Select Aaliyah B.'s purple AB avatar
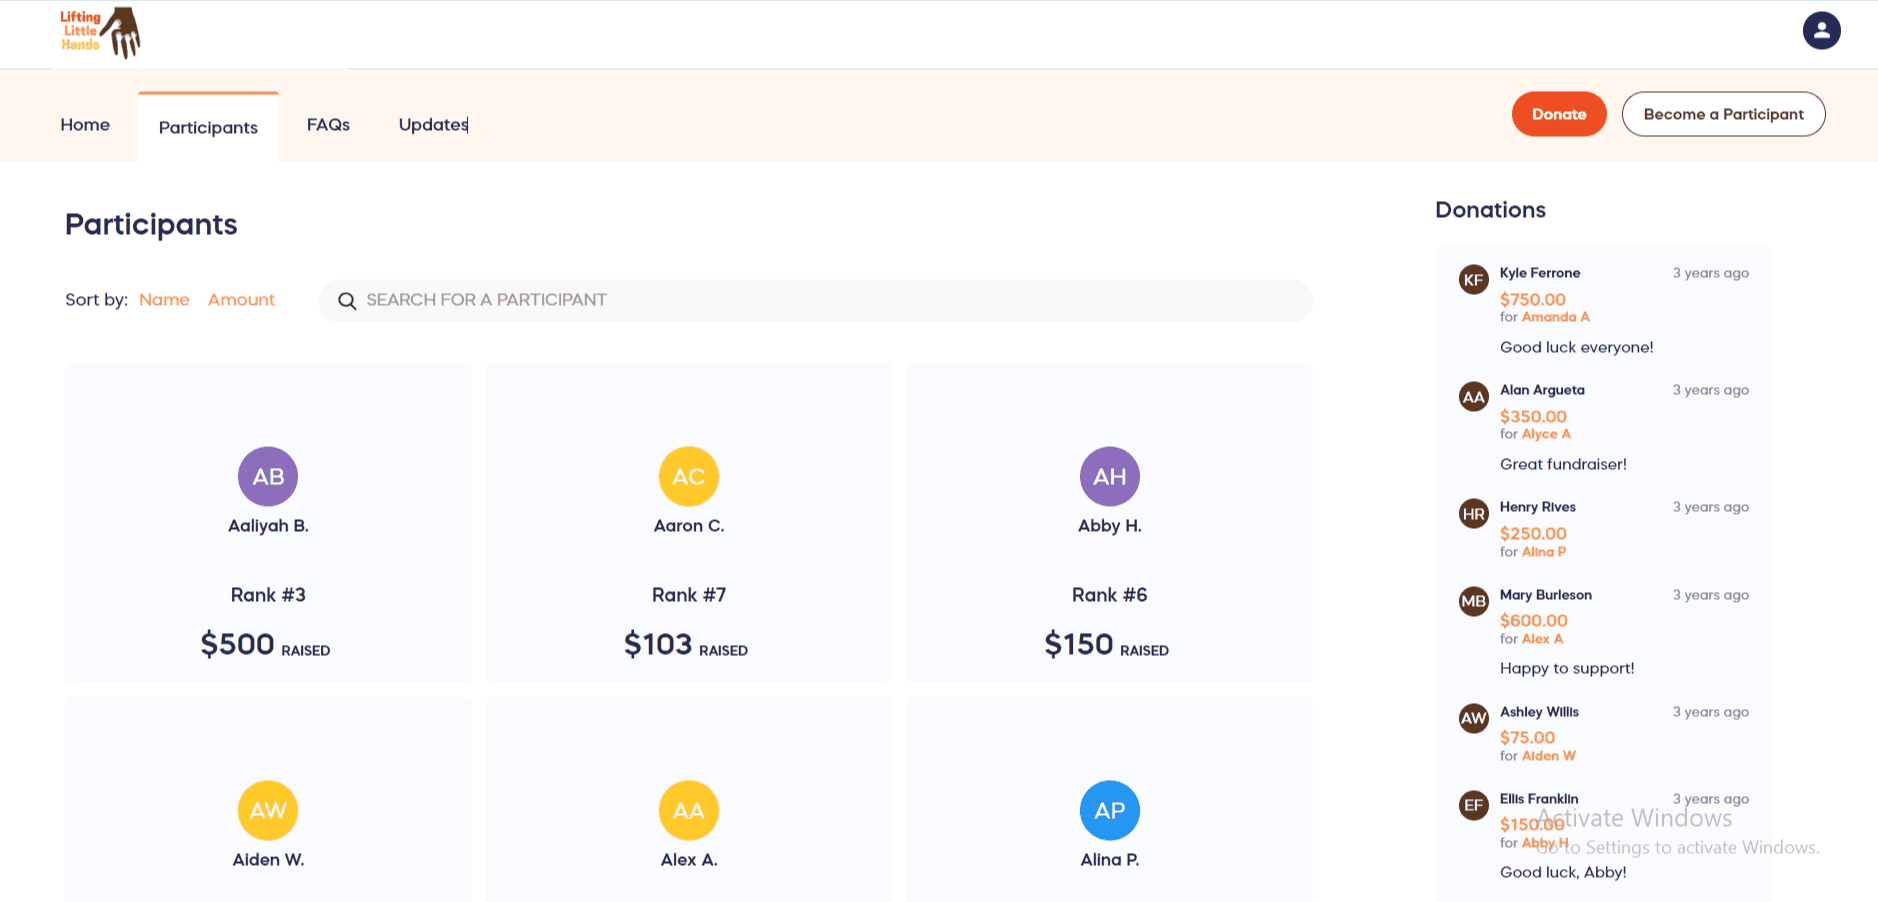This screenshot has height=902, width=1878. point(268,477)
